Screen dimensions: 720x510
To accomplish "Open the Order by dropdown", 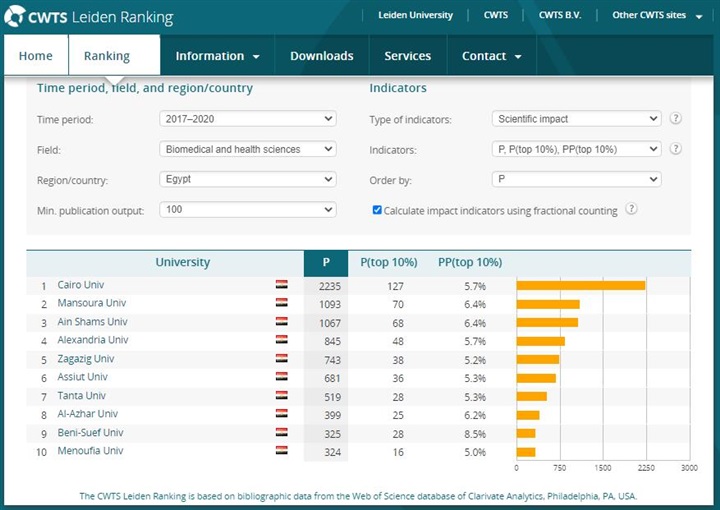I will [576, 180].
